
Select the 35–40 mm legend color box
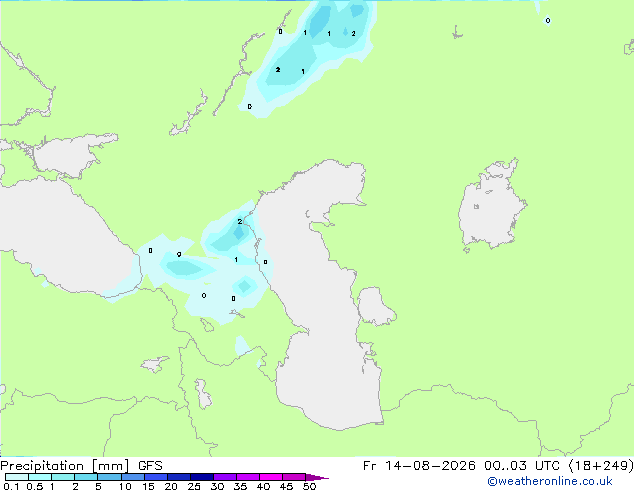[x=248, y=477]
